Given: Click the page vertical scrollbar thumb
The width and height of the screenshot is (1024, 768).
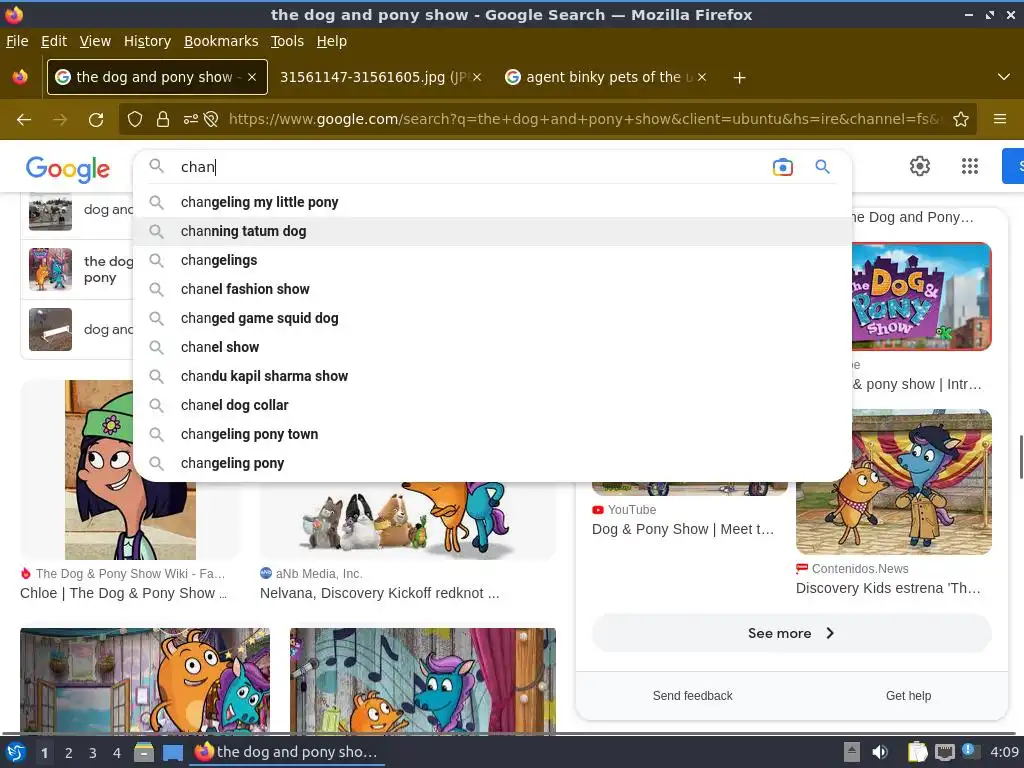Looking at the screenshot, I should pos(1020,456).
